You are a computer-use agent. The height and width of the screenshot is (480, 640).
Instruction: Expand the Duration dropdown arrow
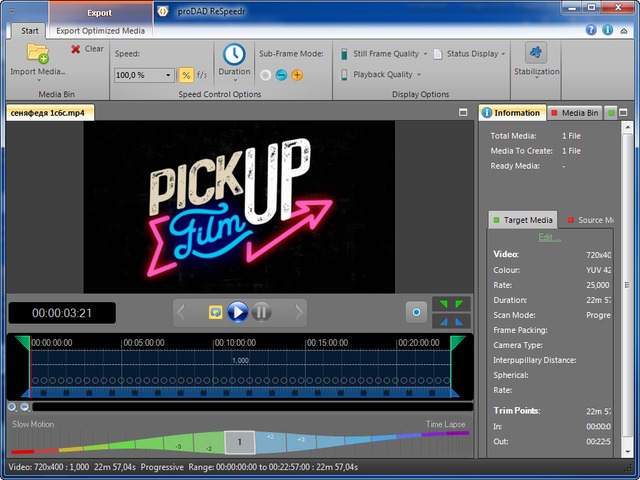235,80
